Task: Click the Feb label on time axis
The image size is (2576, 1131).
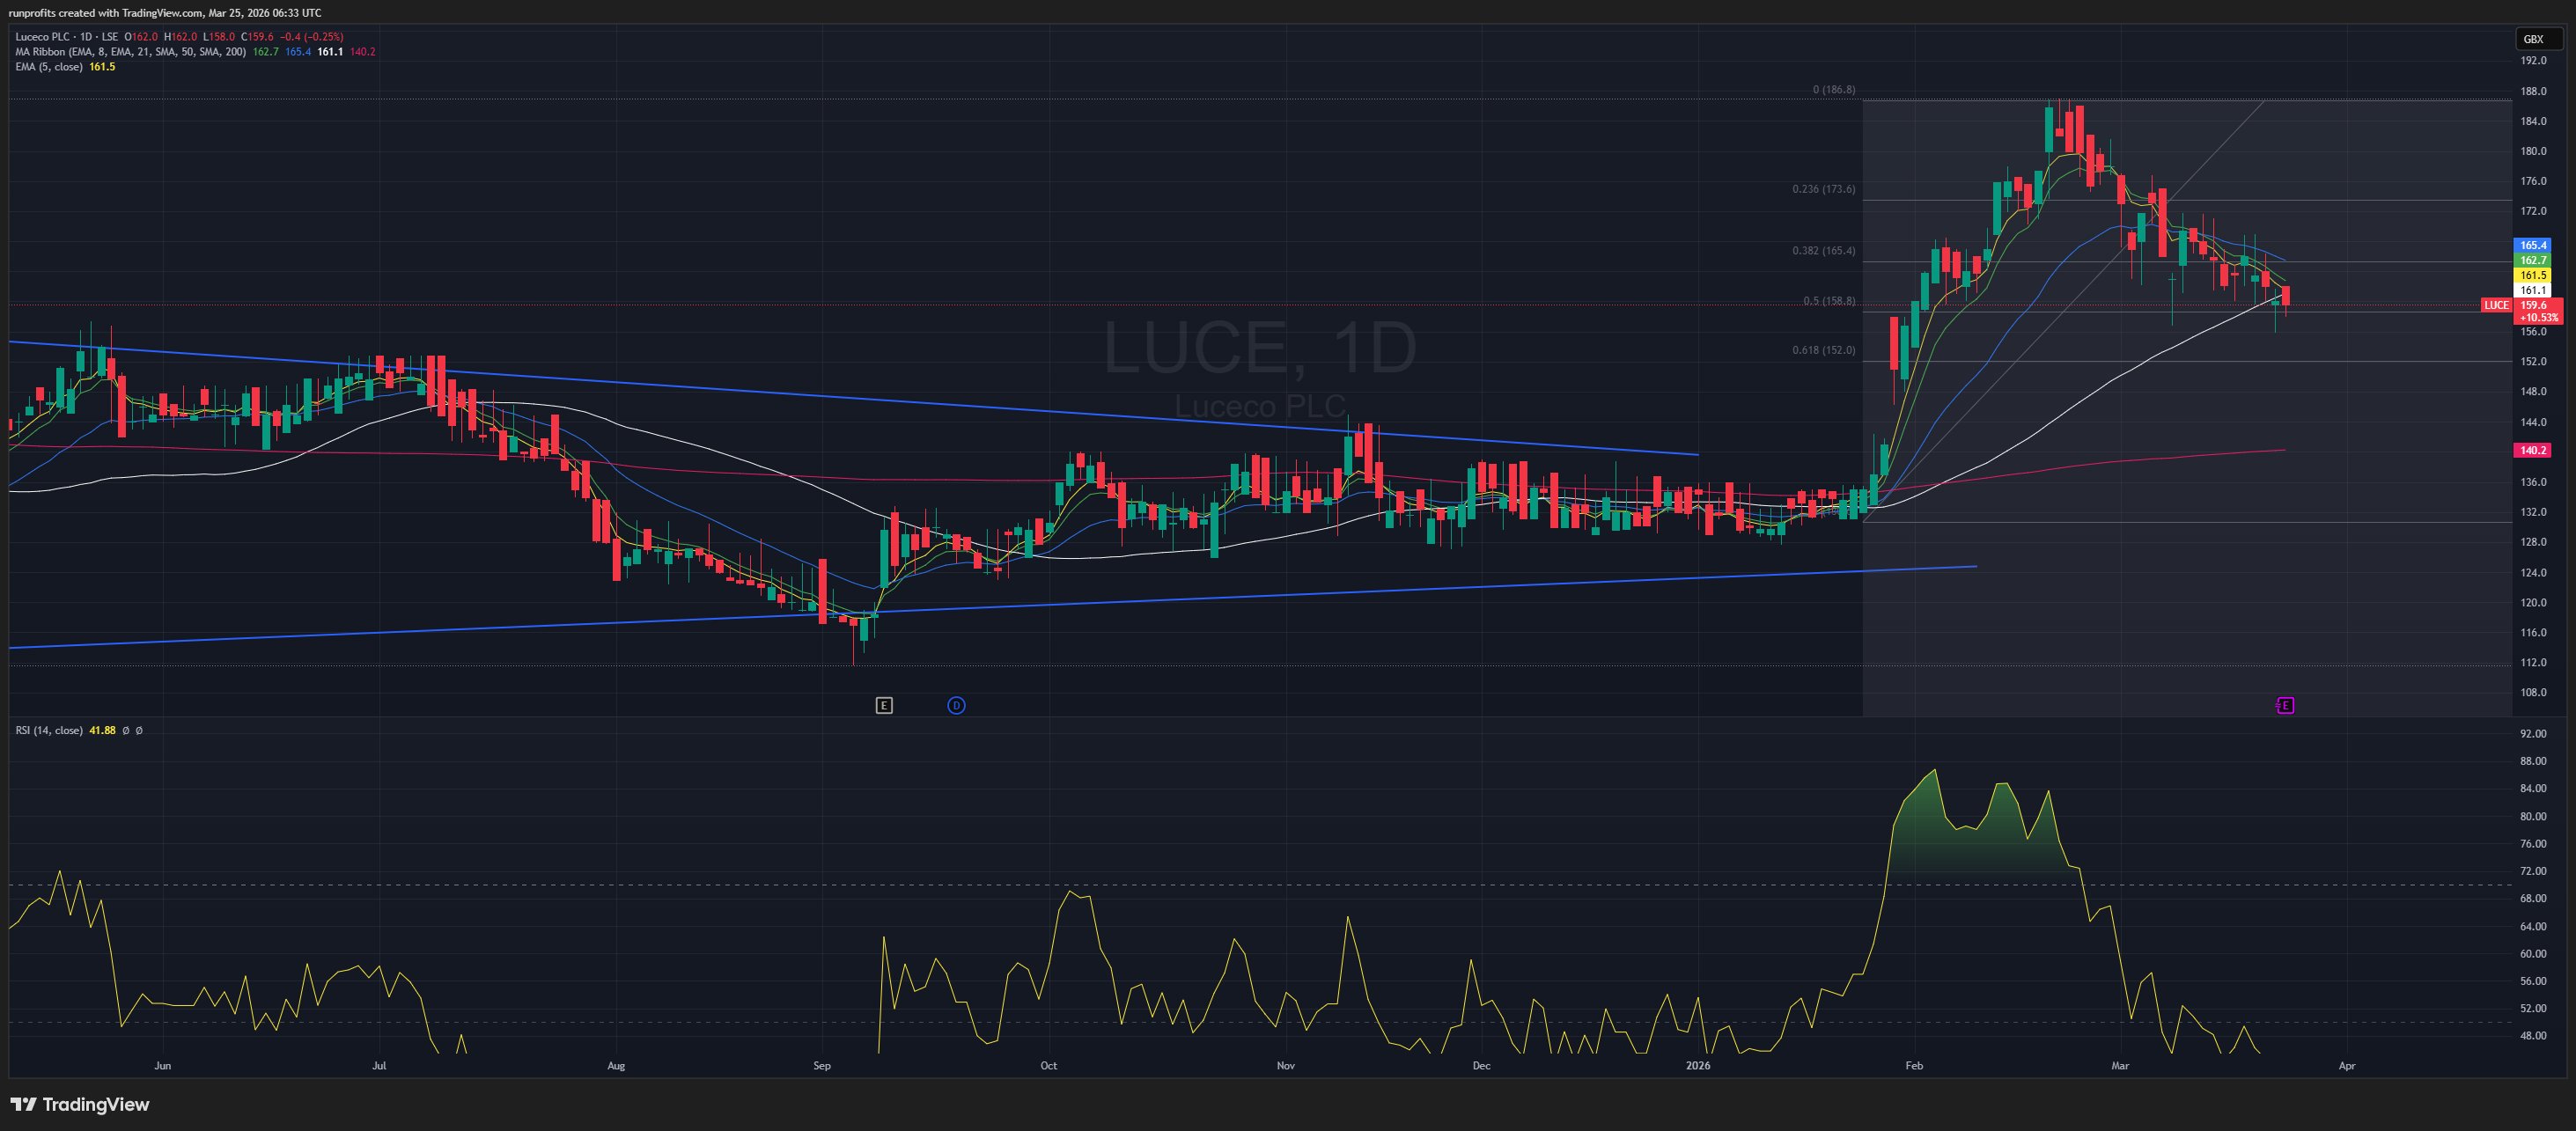Action: [1913, 1065]
